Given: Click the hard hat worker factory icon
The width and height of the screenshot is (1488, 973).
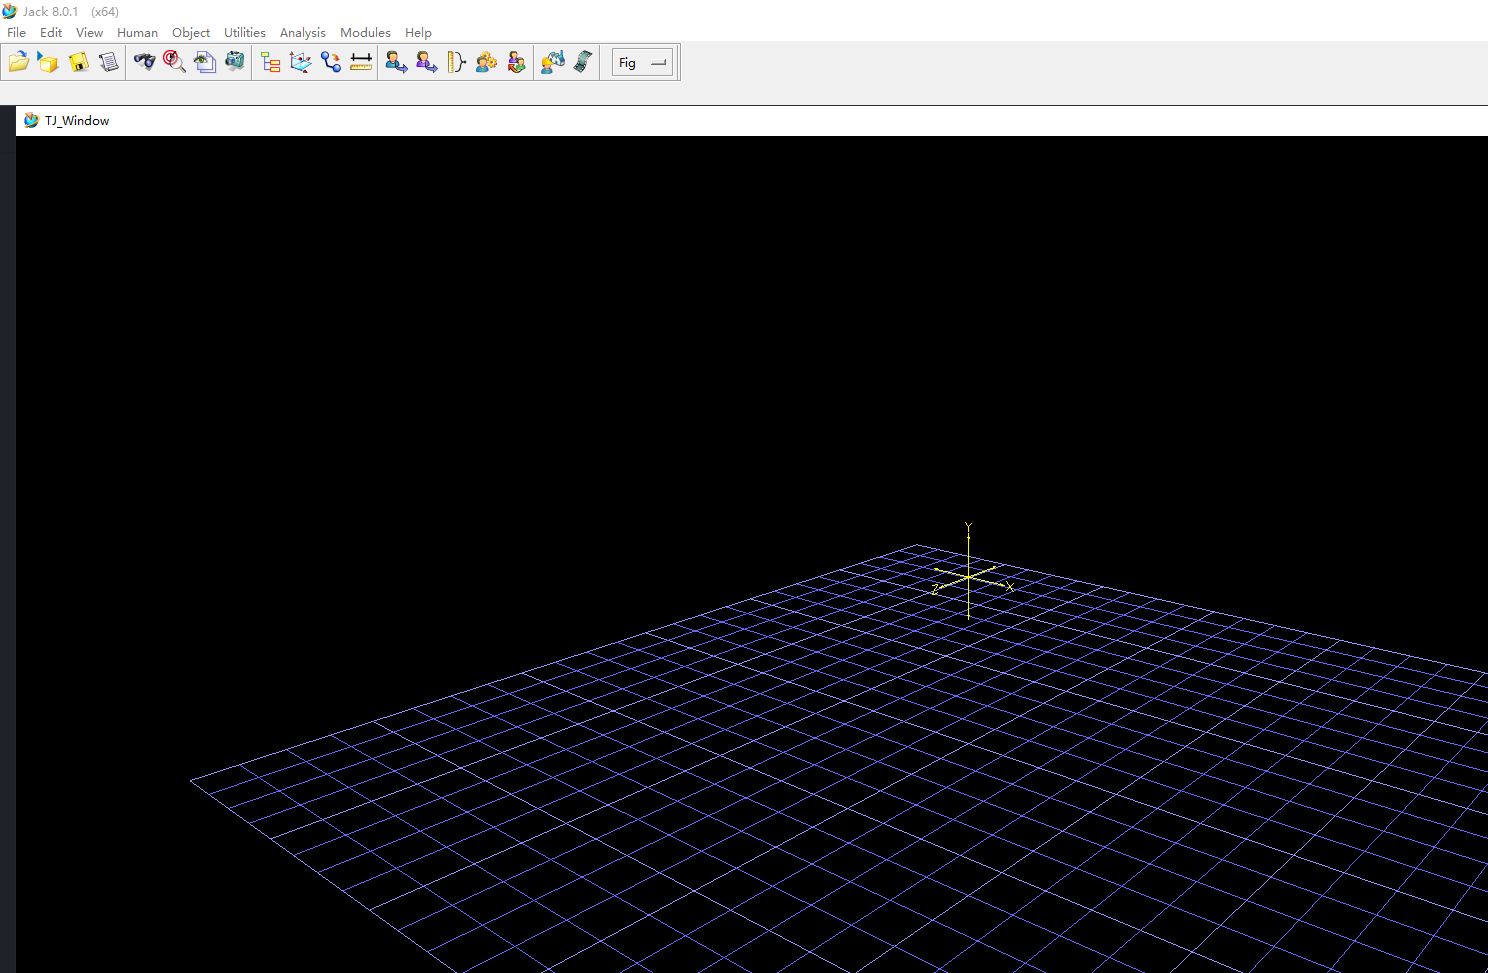Looking at the screenshot, I should pyautogui.click(x=553, y=62).
